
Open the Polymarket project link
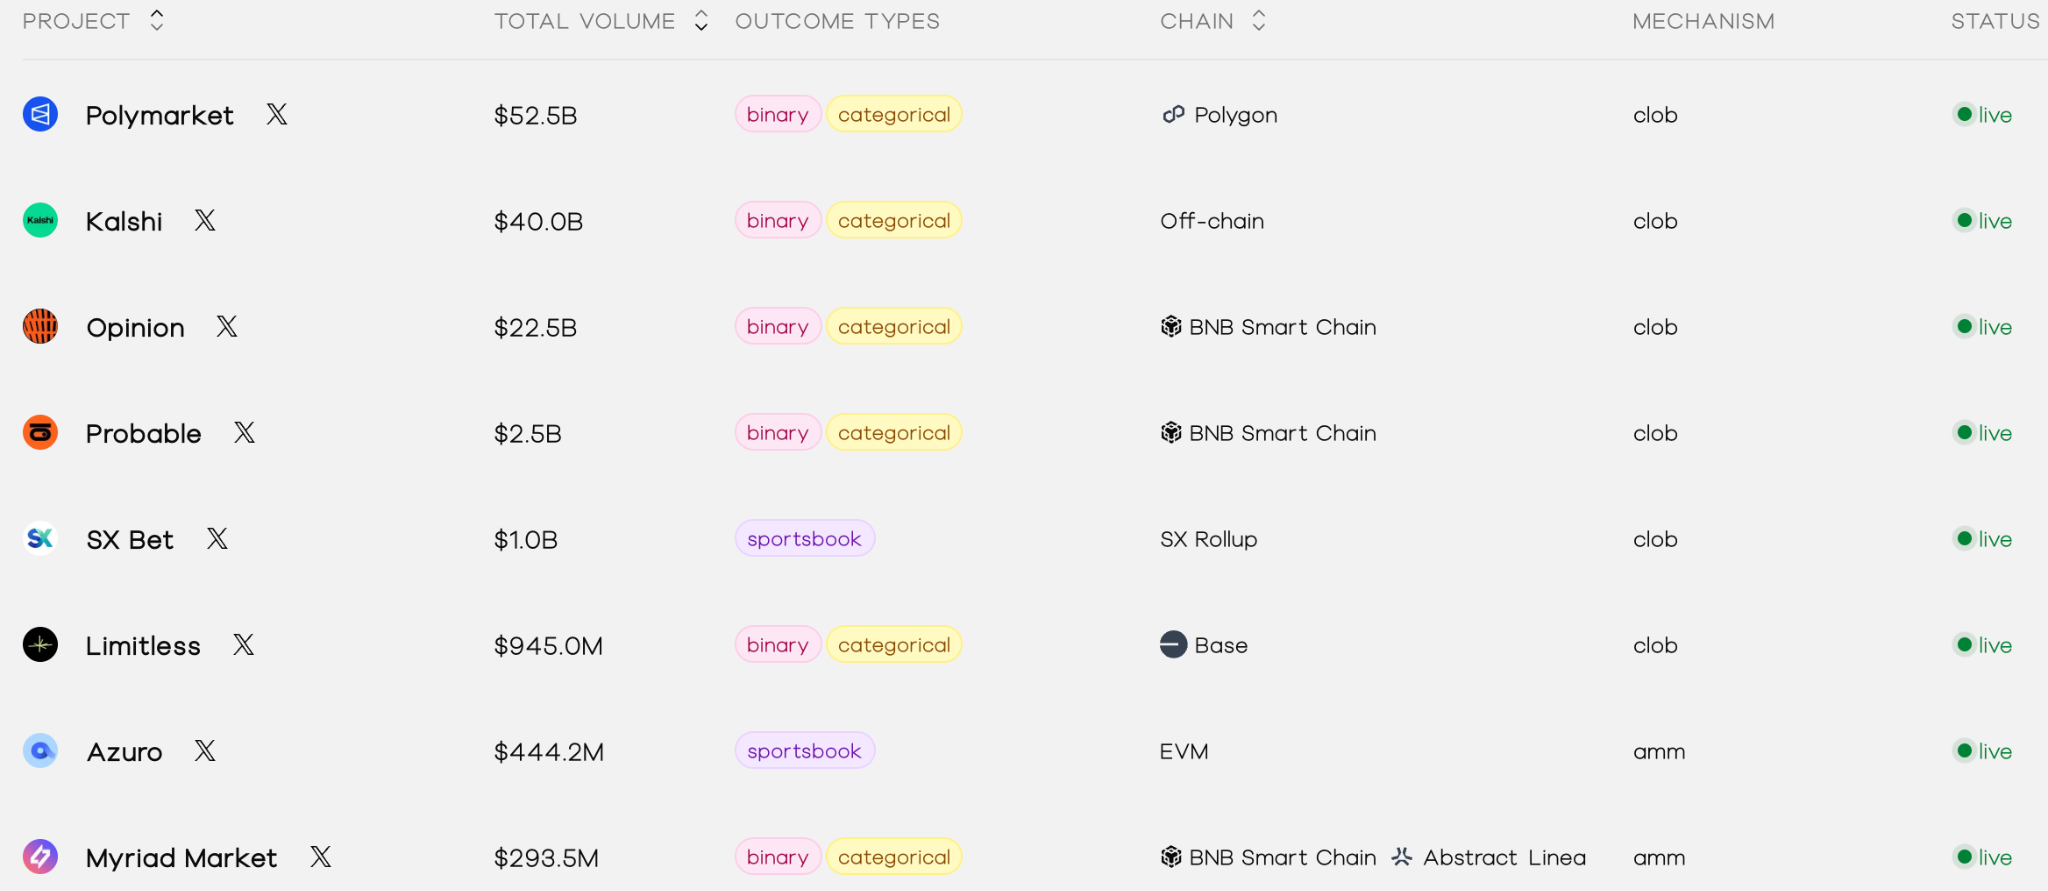tap(159, 115)
